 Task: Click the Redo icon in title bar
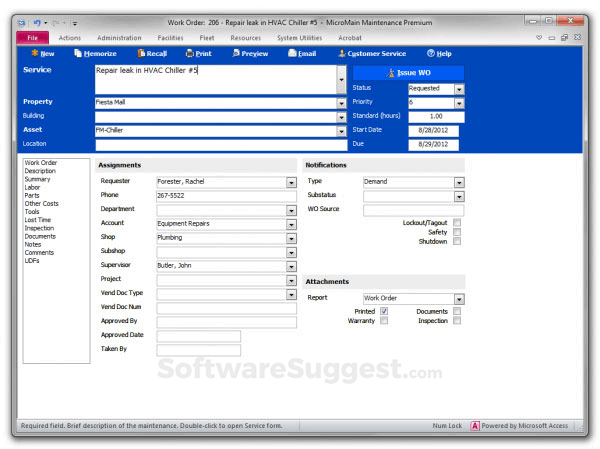coord(55,23)
